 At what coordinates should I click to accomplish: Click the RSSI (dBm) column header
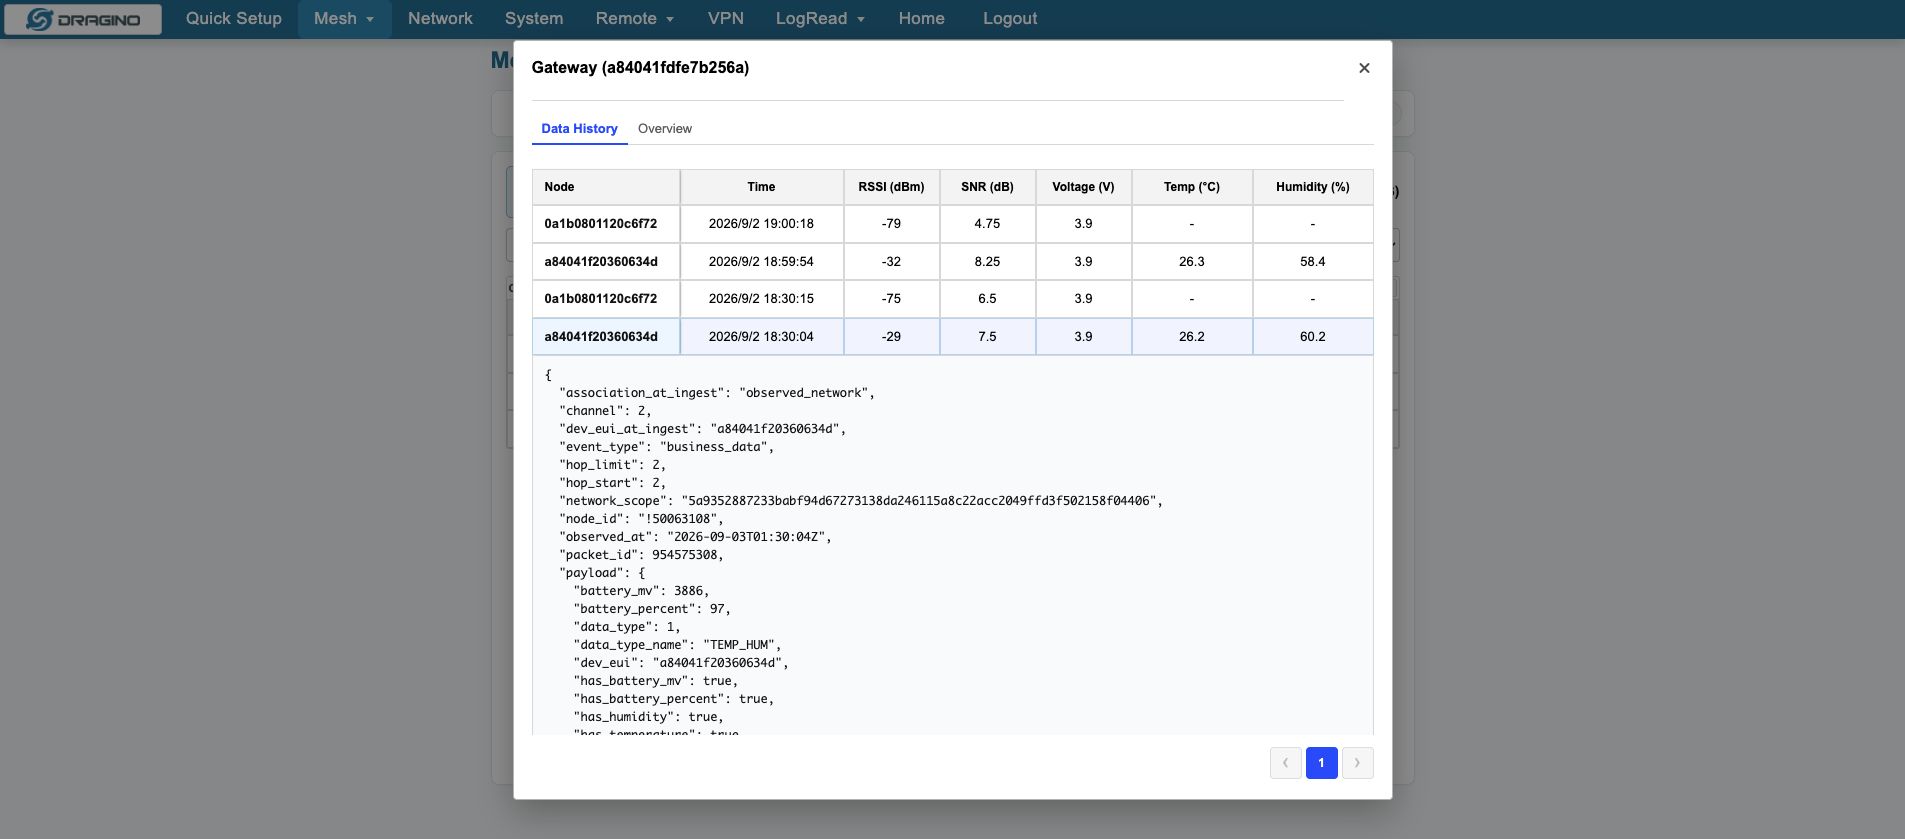892,187
